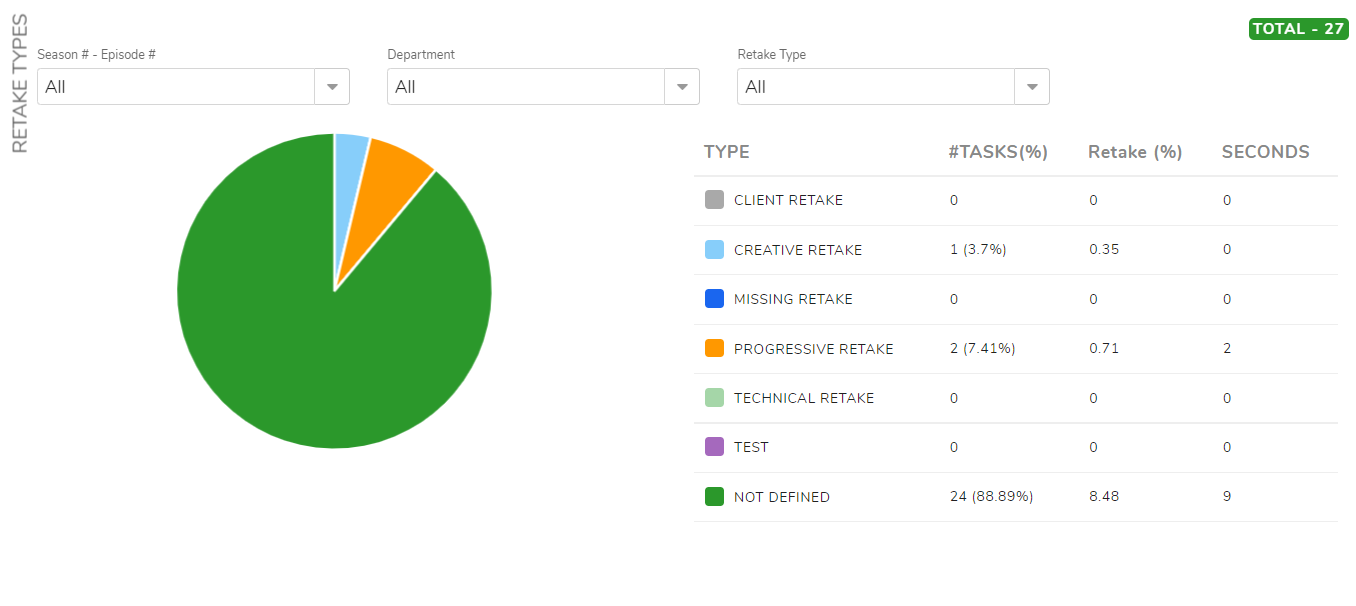The width and height of the screenshot is (1356, 606).
Task: Click the Retake Type 'All' selection field
Action: (x=876, y=87)
